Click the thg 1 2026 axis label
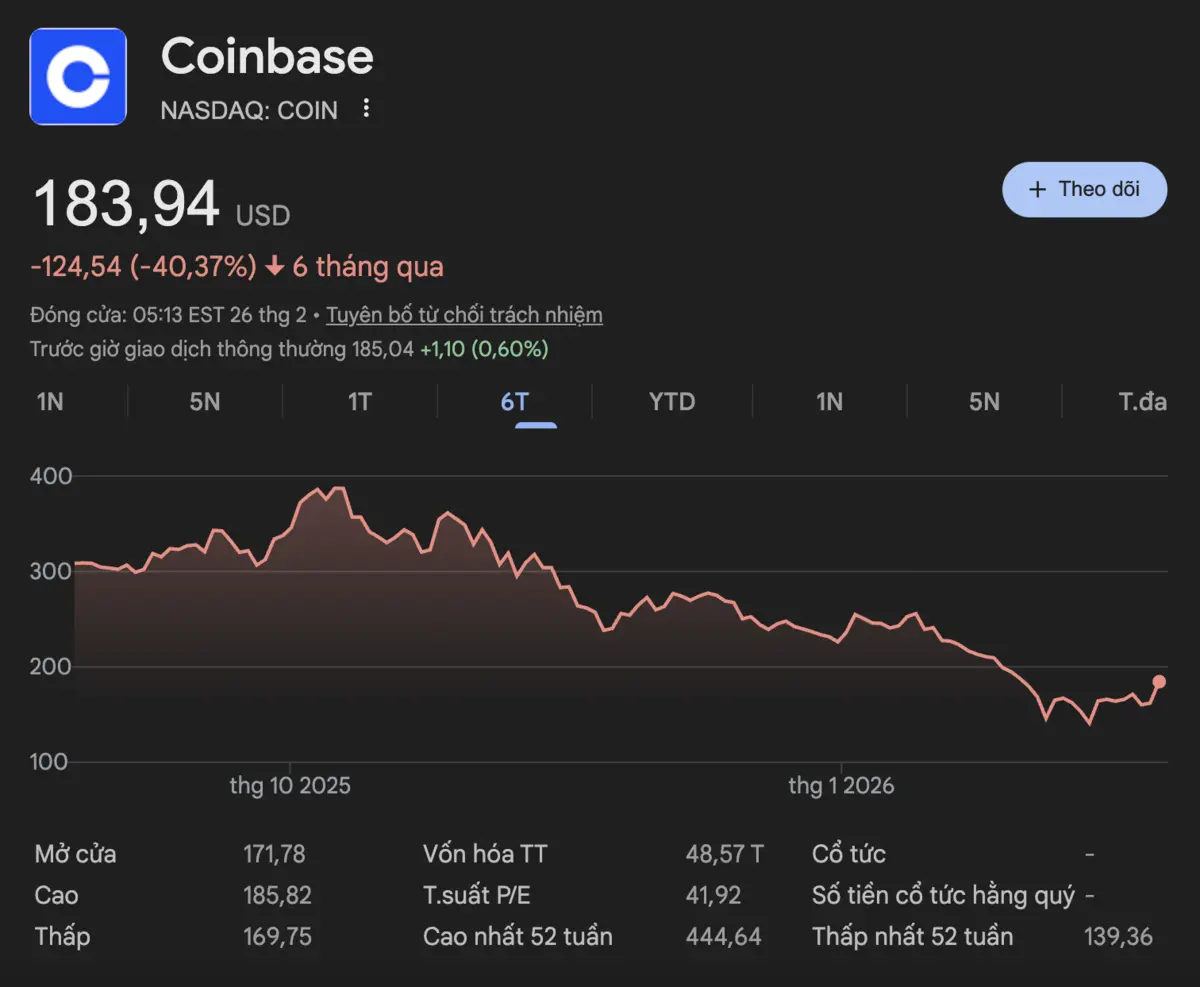 click(841, 786)
